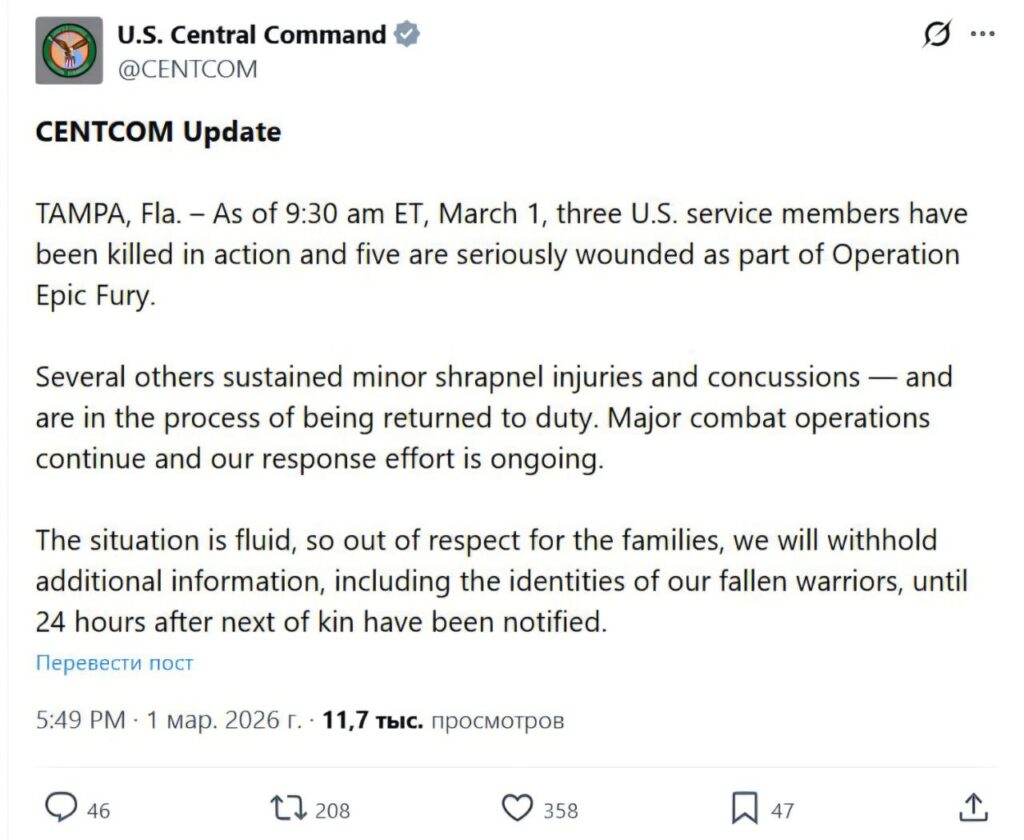Click the bookmark count 47

(782, 809)
